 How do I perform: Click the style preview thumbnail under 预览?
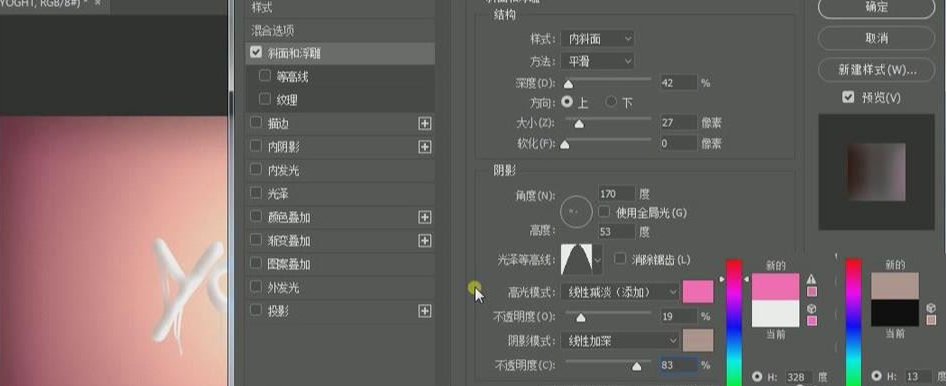(876, 172)
